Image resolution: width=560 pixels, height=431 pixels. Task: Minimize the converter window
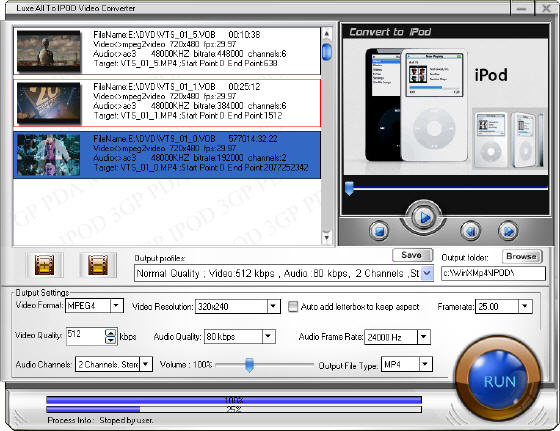pyautogui.click(x=522, y=9)
